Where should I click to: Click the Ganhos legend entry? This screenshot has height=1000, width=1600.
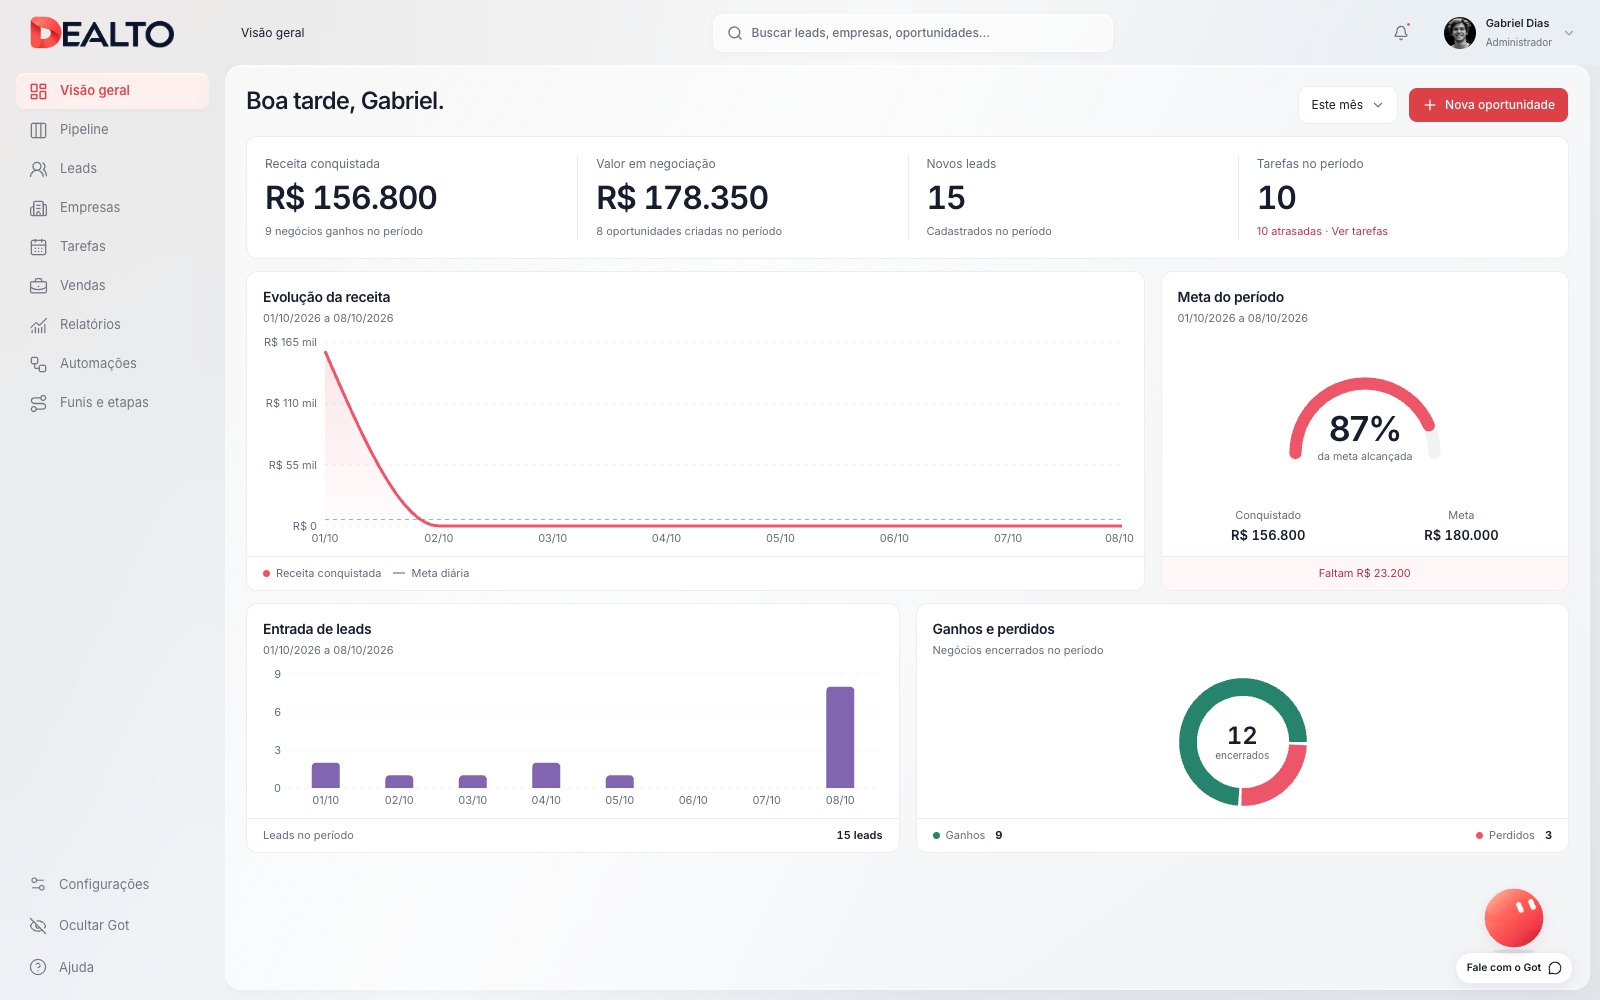[967, 836]
